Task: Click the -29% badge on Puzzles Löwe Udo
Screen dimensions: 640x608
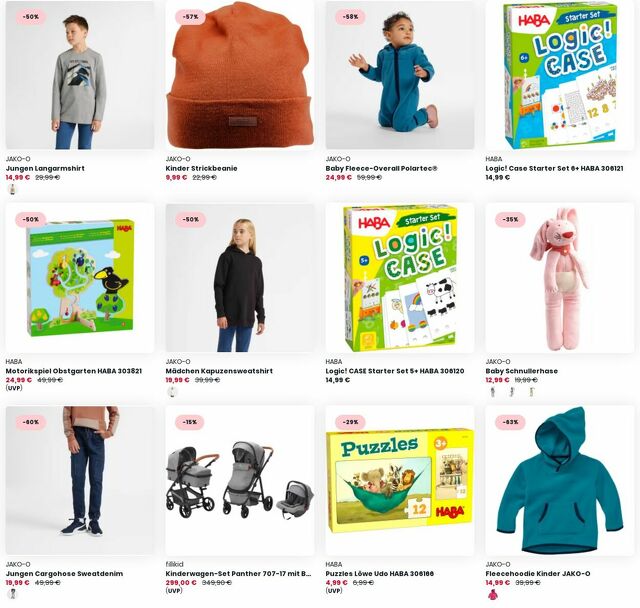Action: (x=351, y=422)
